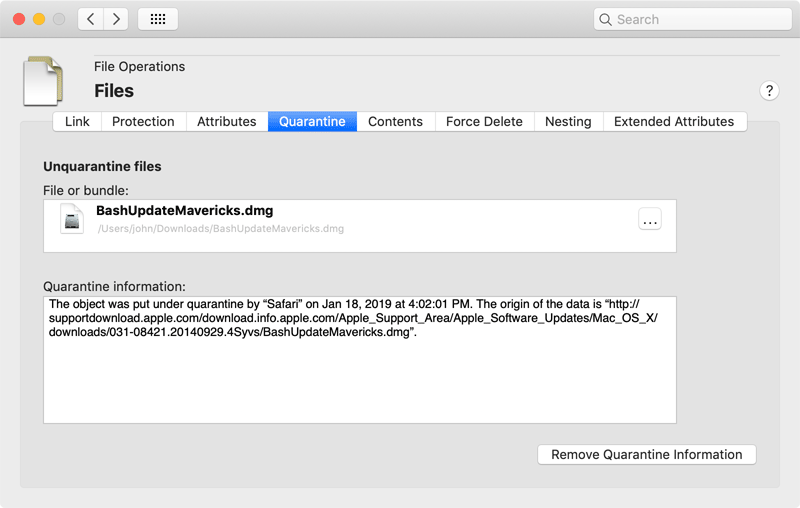The width and height of the screenshot is (800, 508).
Task: Select the Attributes tab
Action: click(227, 121)
